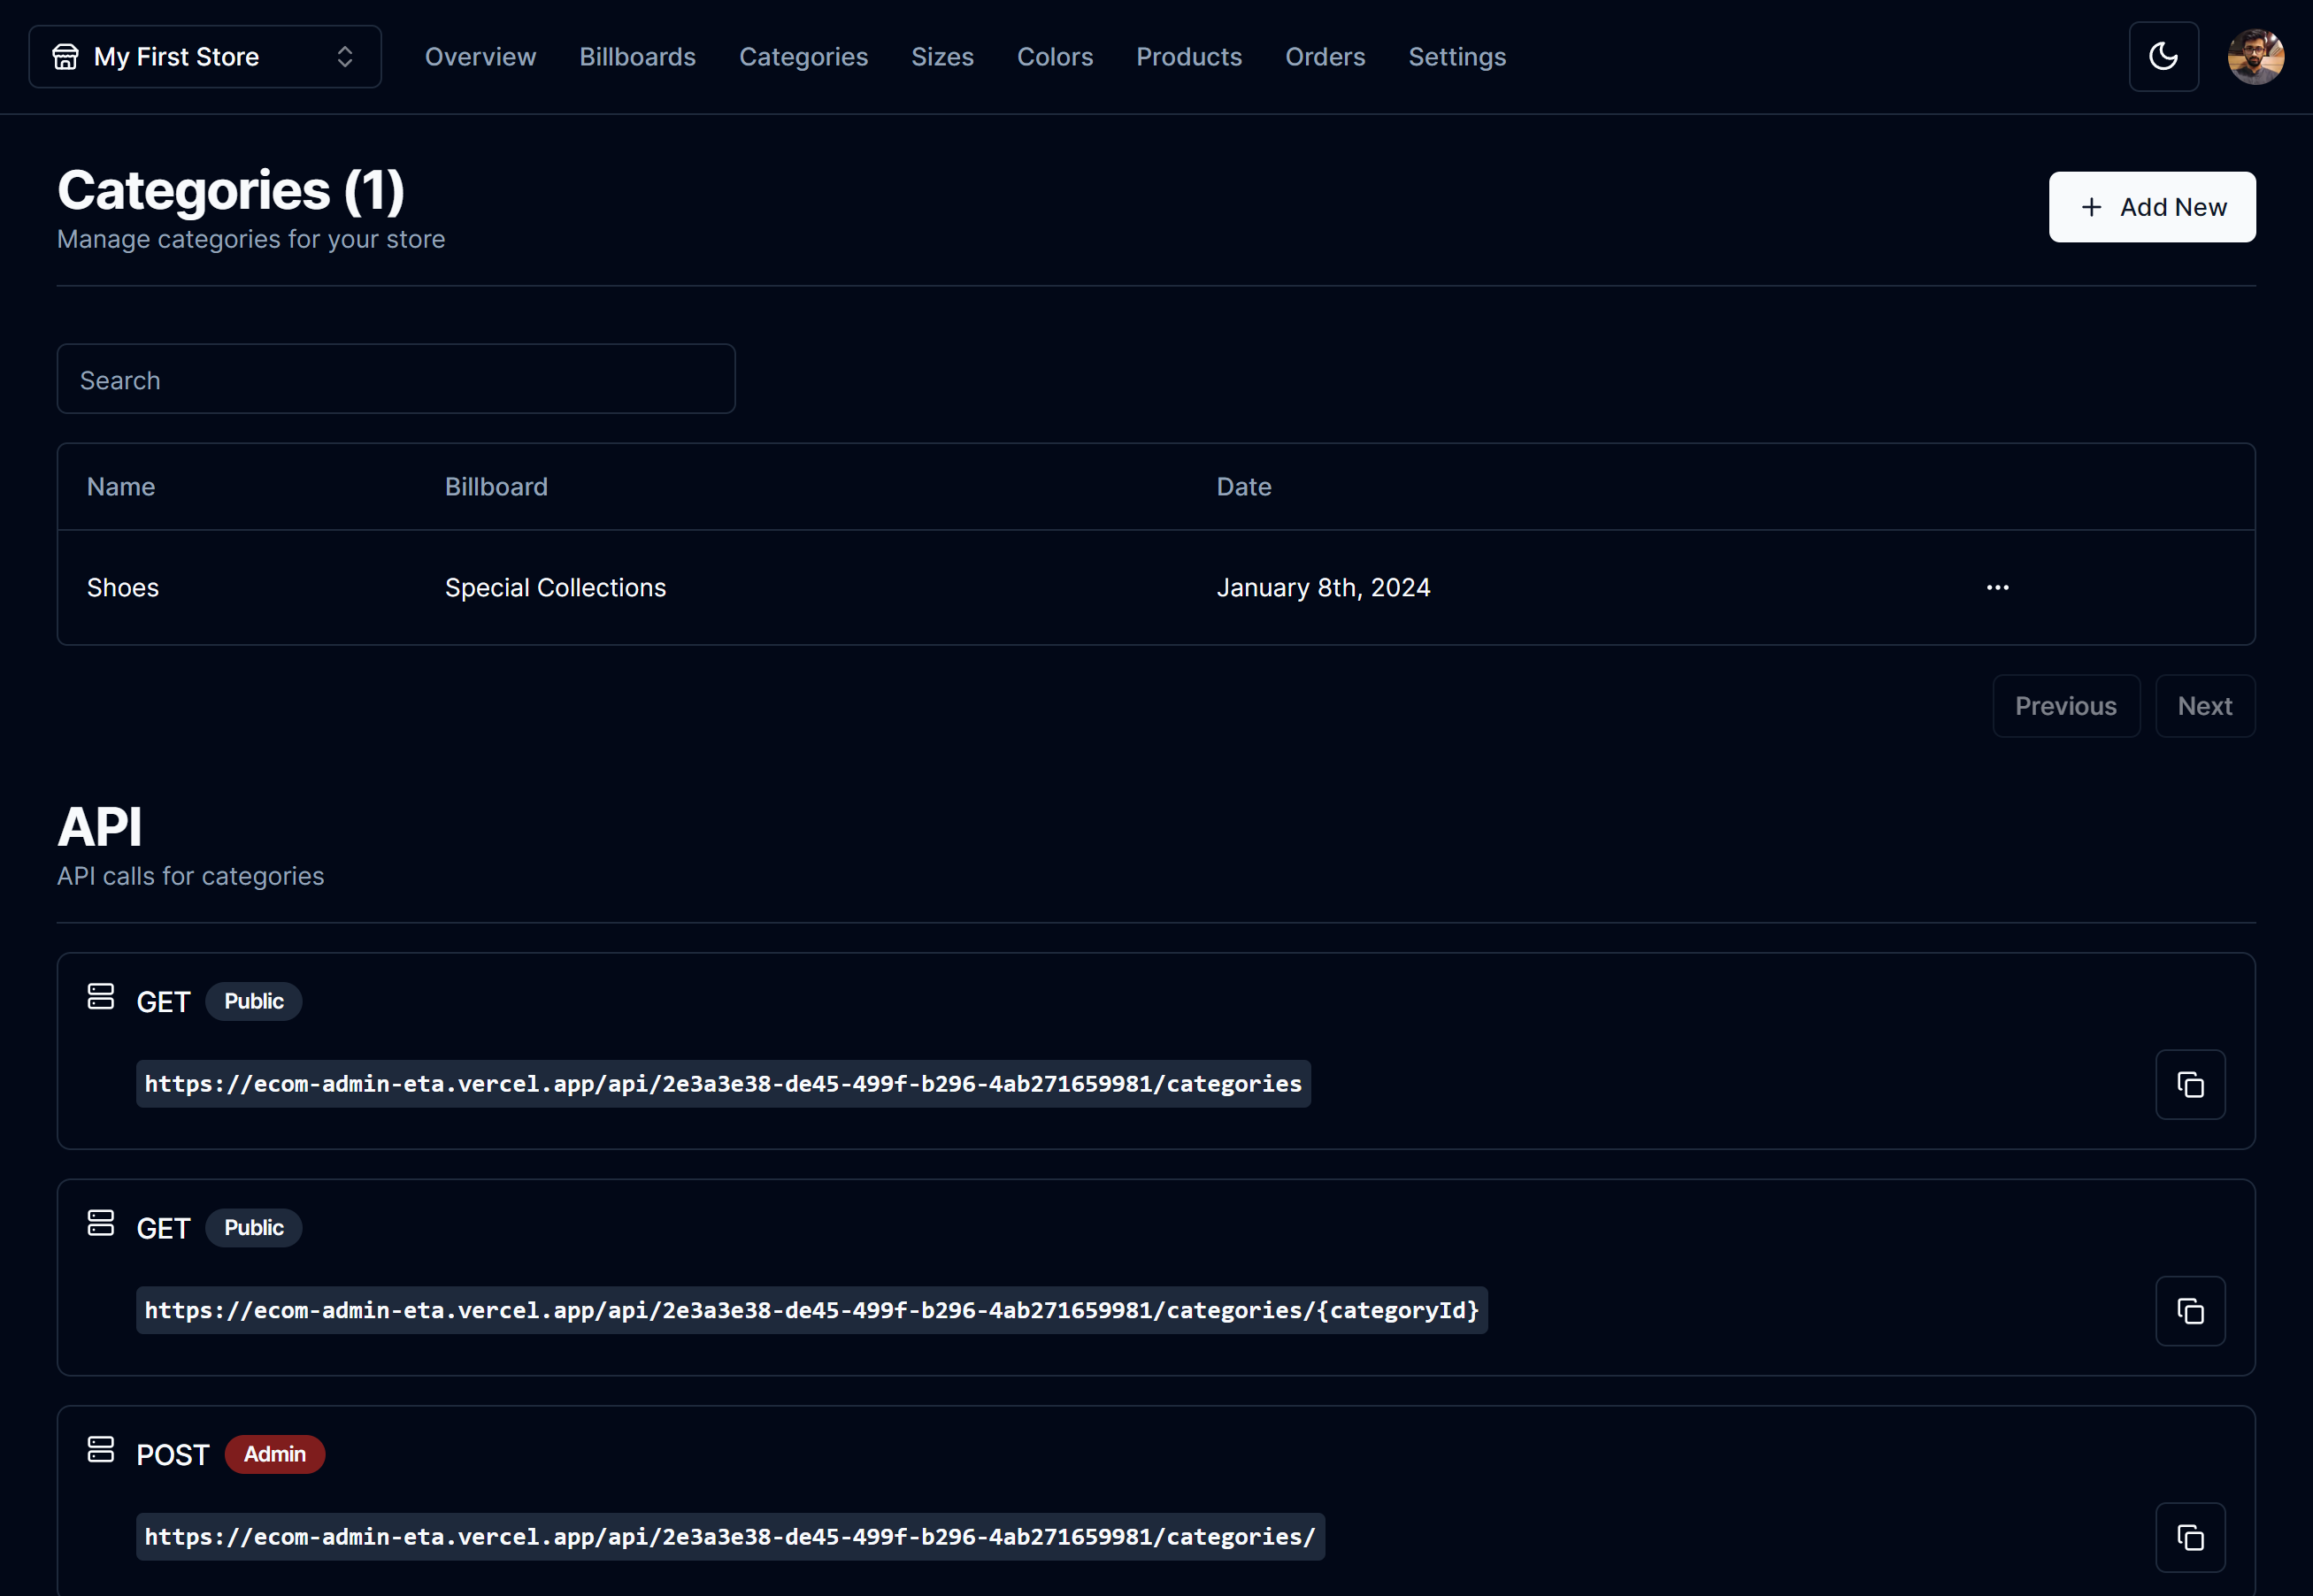Click the Date column header
This screenshot has height=1596, width=2313.
[x=1244, y=487]
